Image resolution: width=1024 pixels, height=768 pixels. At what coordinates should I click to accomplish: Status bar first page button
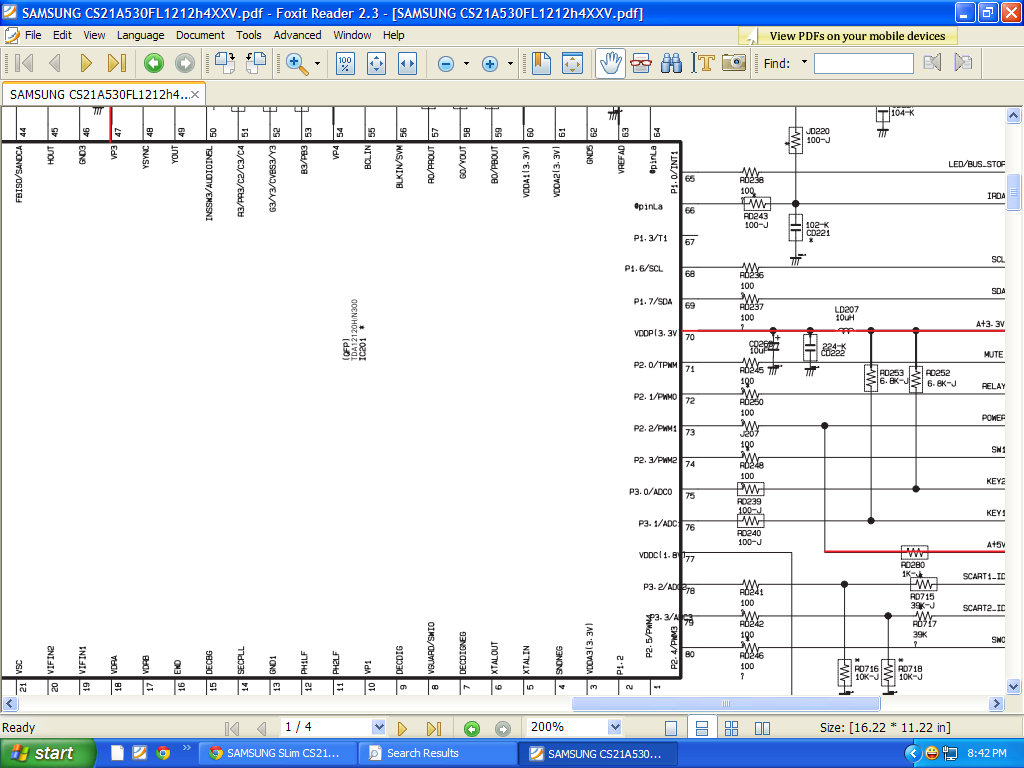[x=232, y=728]
